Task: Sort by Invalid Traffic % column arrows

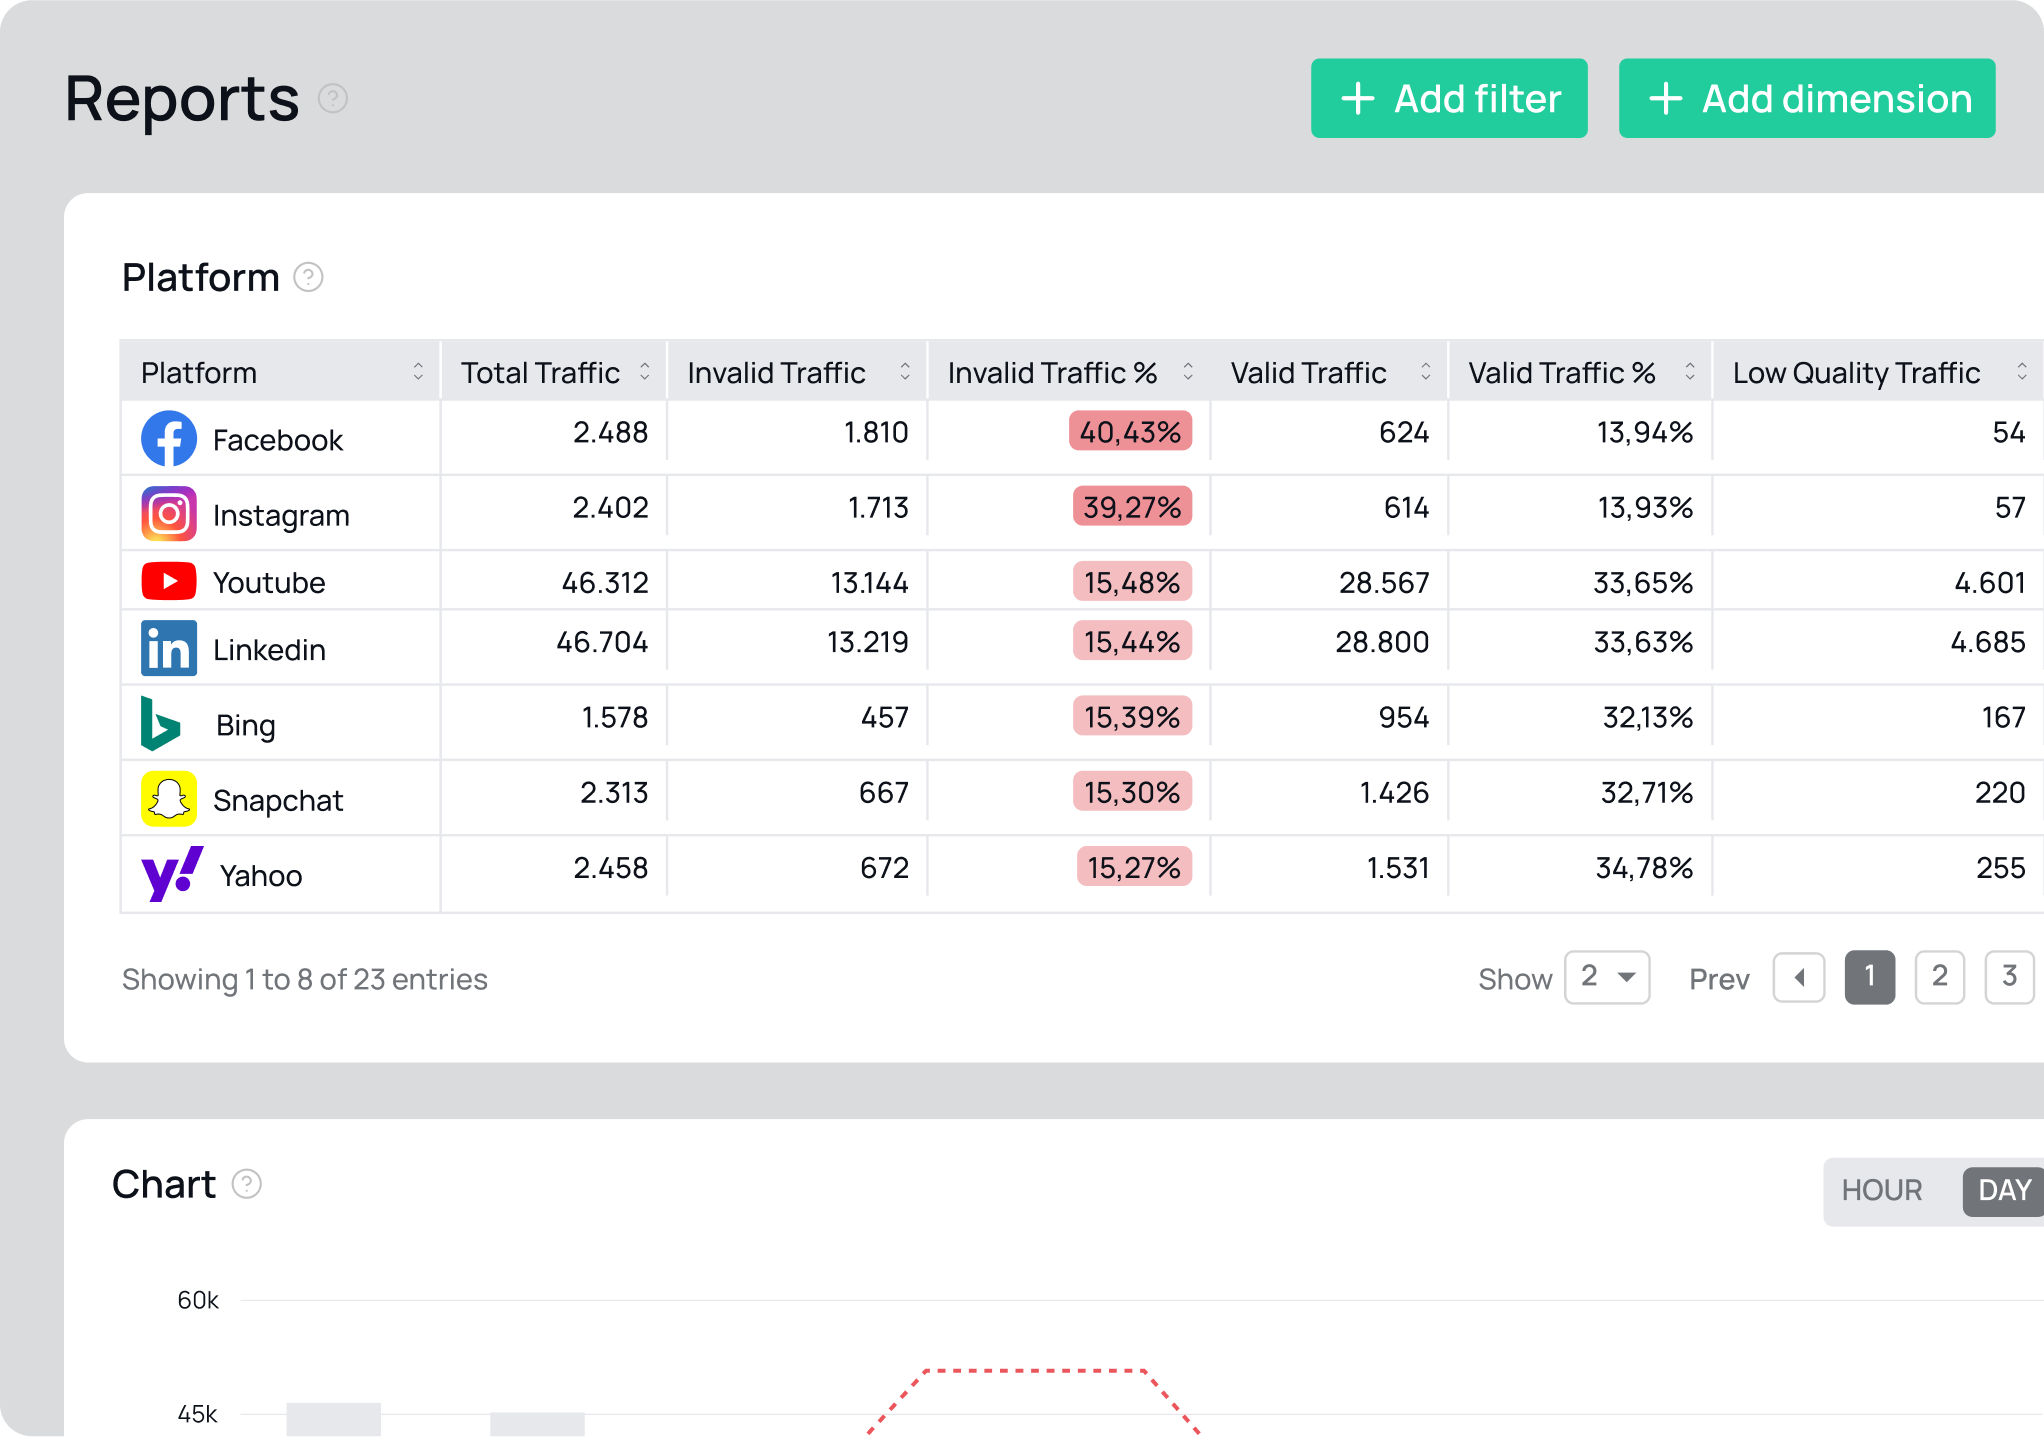Action: [1188, 372]
